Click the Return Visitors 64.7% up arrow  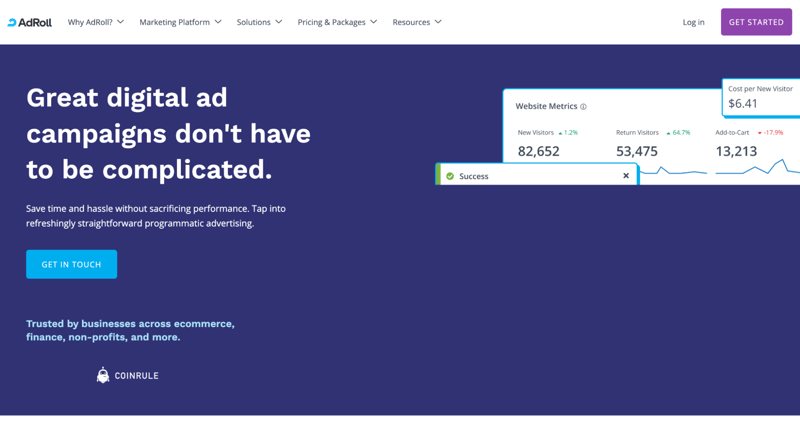click(x=669, y=133)
